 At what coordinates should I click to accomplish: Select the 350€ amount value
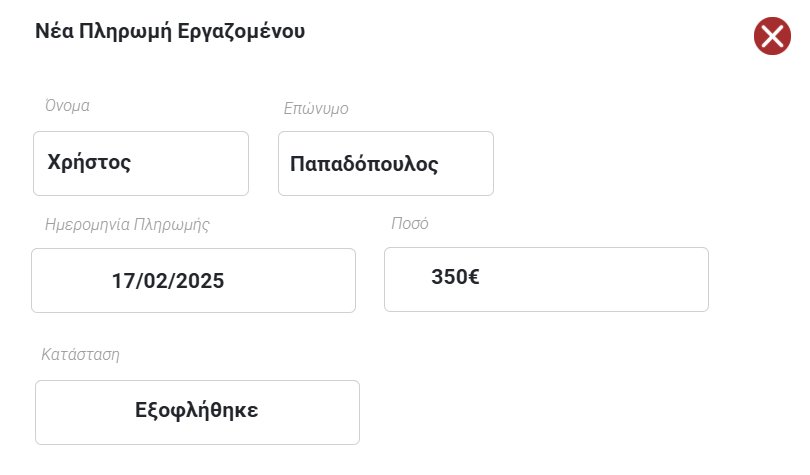(455, 278)
